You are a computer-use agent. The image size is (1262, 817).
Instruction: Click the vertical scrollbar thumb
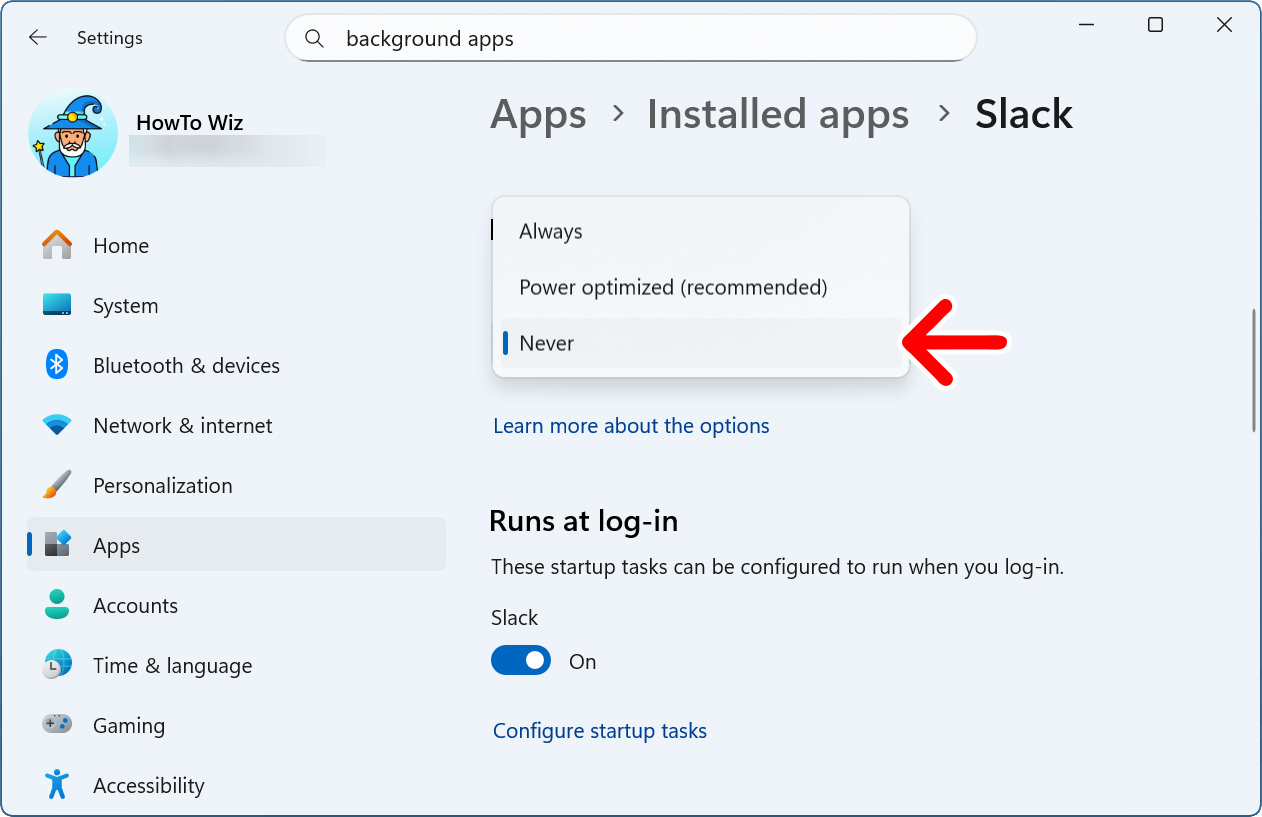(1254, 370)
